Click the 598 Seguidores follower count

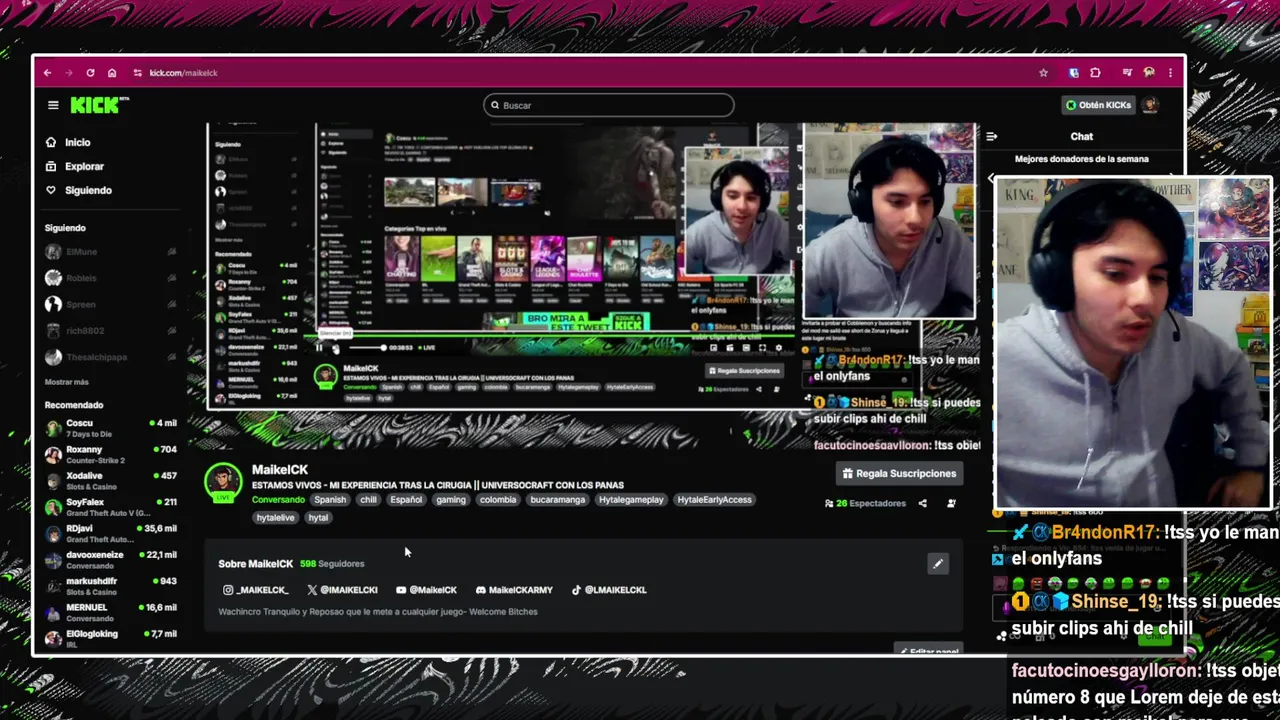click(x=332, y=564)
